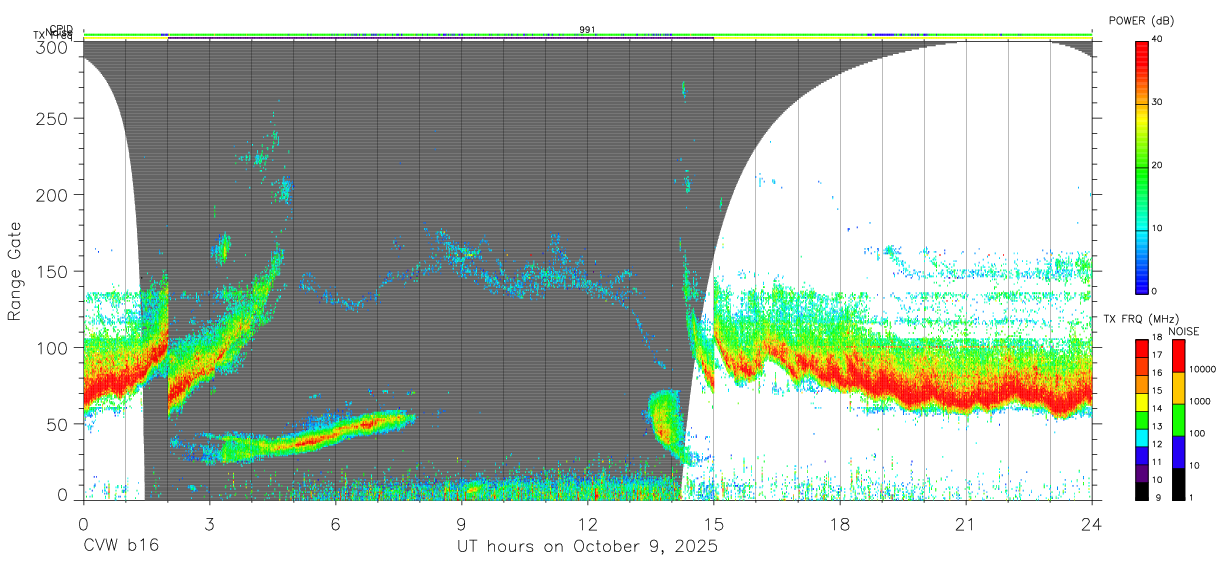The image size is (1228, 567).
Task: Select the 100 range gate tick label
Action: point(53,347)
